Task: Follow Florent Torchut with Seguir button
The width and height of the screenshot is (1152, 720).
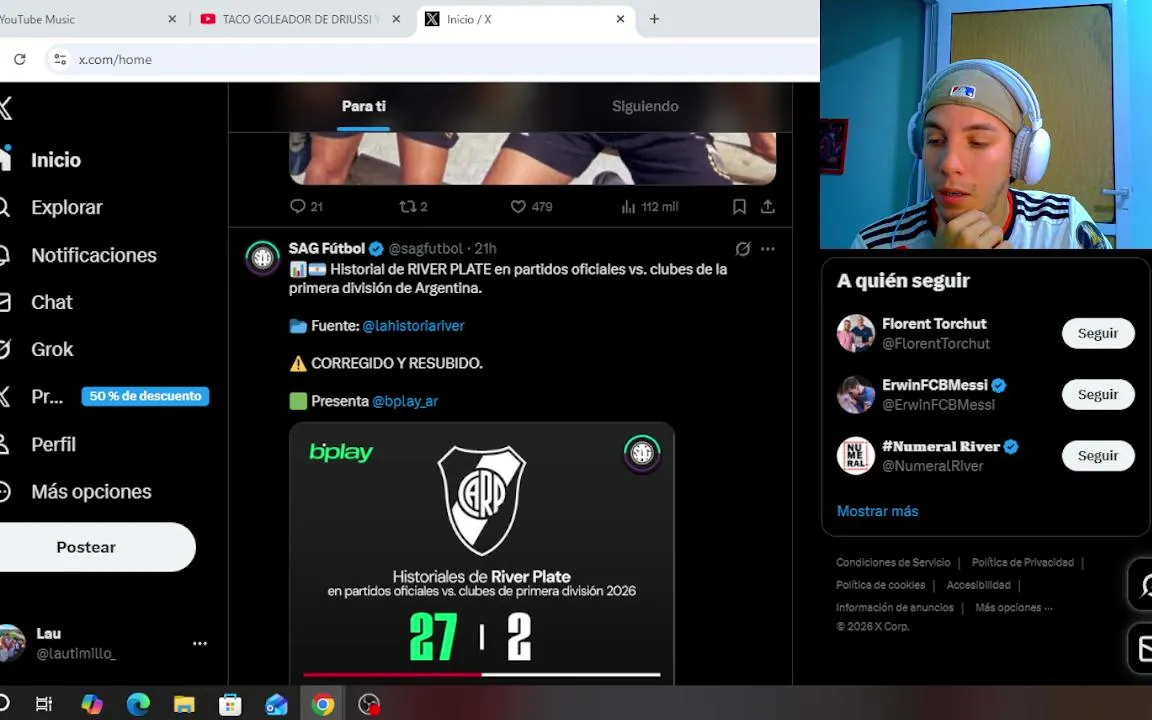Action: [1098, 334]
